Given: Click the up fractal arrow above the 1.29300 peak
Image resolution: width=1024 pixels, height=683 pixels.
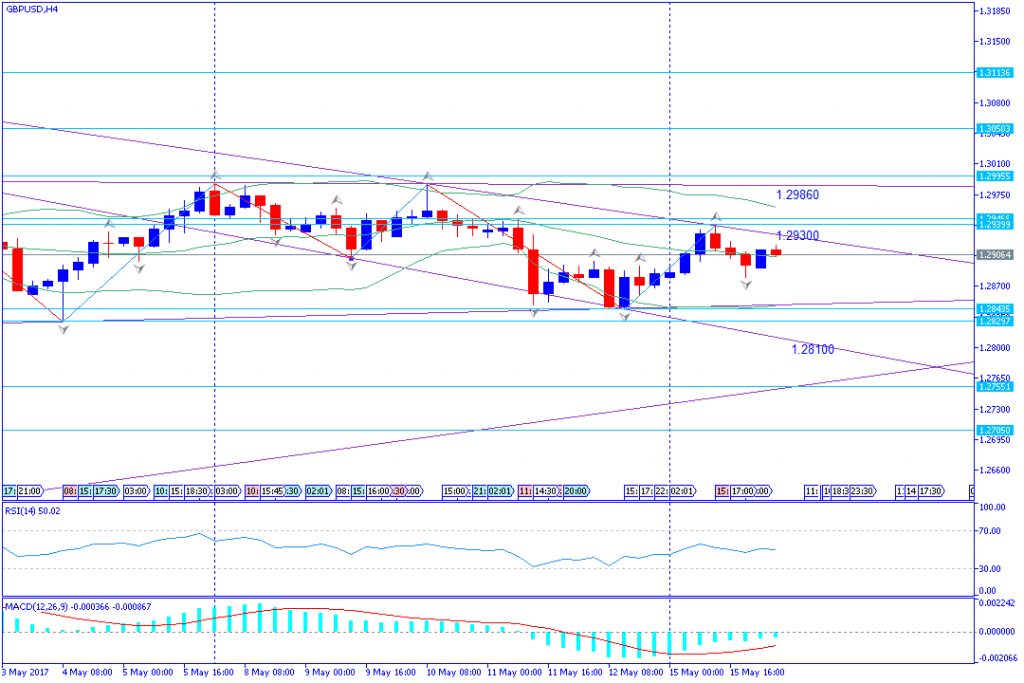Looking at the screenshot, I should tap(716, 217).
